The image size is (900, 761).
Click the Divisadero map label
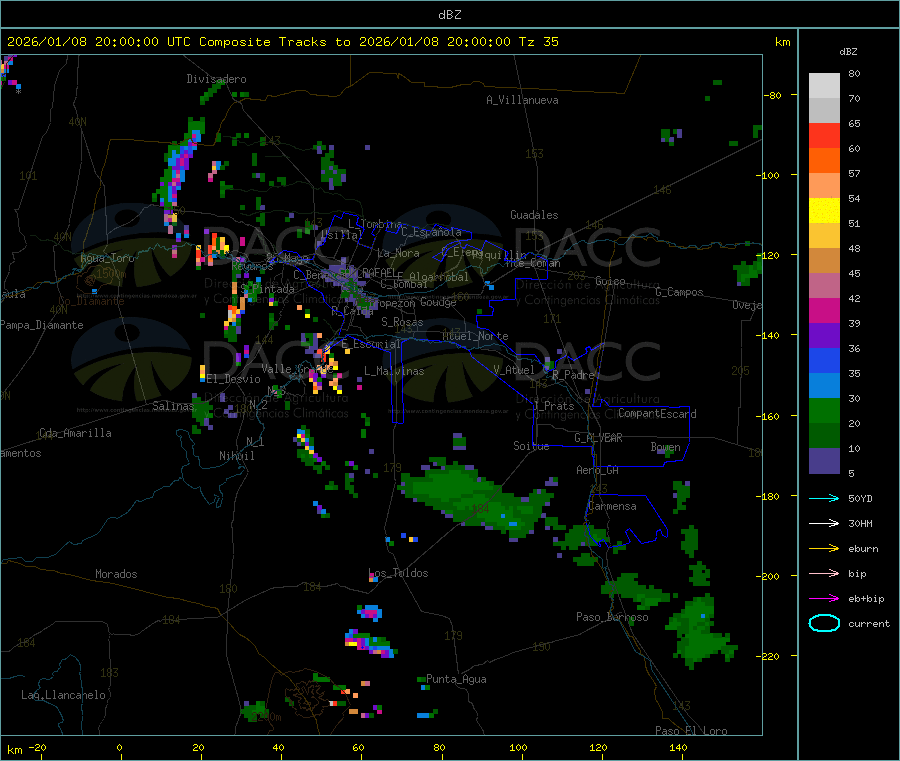[216, 79]
